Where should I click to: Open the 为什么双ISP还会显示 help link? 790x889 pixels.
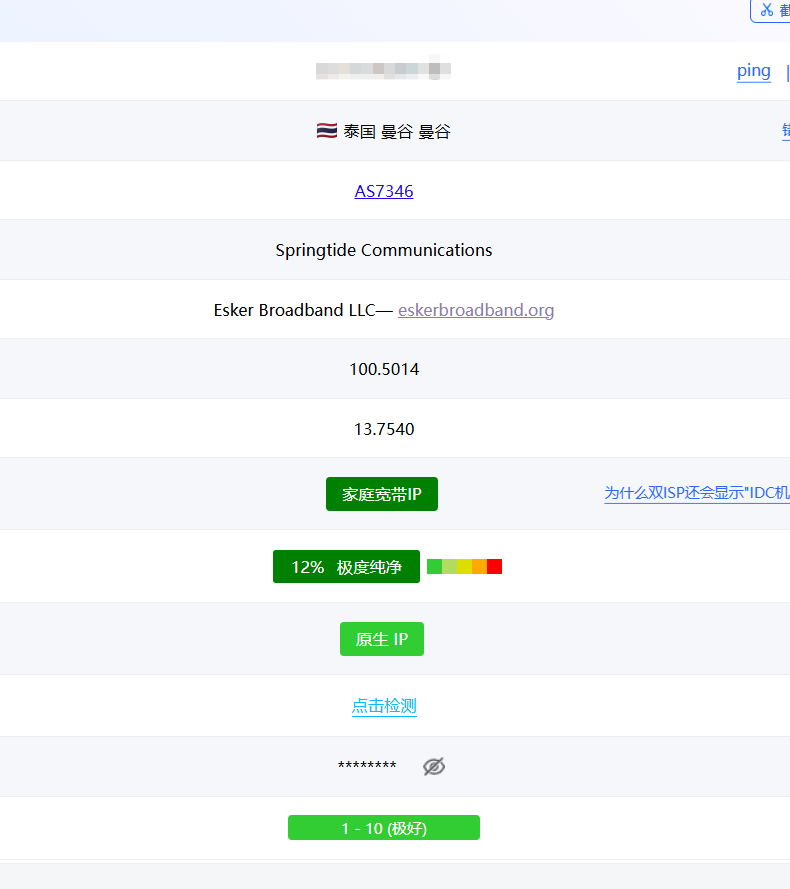tap(696, 493)
